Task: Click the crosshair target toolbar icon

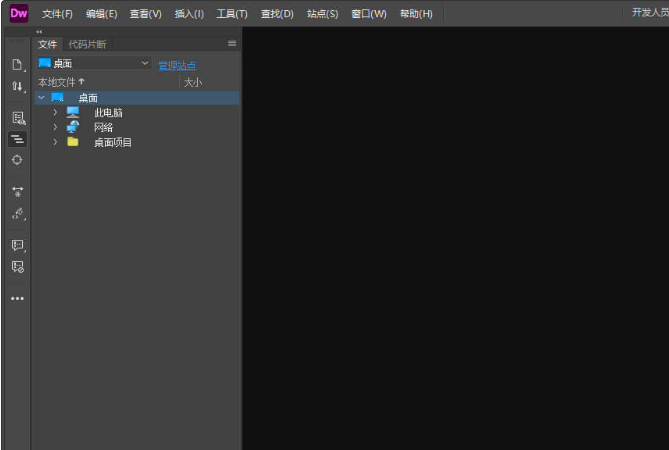Action: pos(17,160)
